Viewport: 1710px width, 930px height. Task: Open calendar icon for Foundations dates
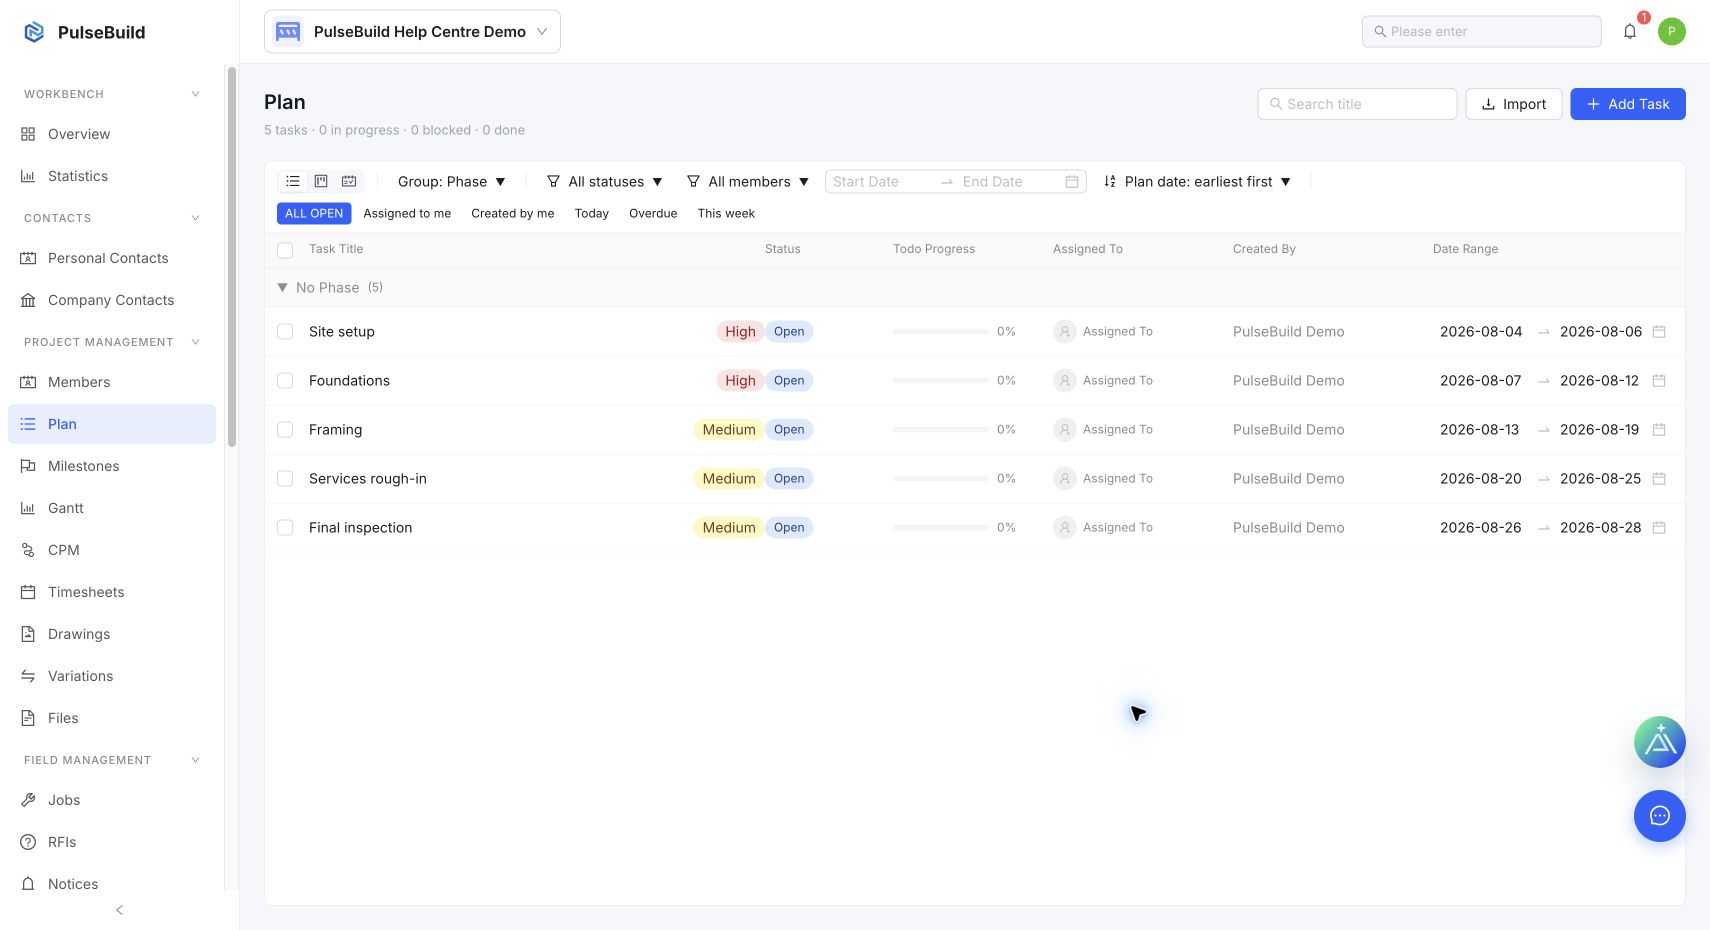[x=1659, y=381]
